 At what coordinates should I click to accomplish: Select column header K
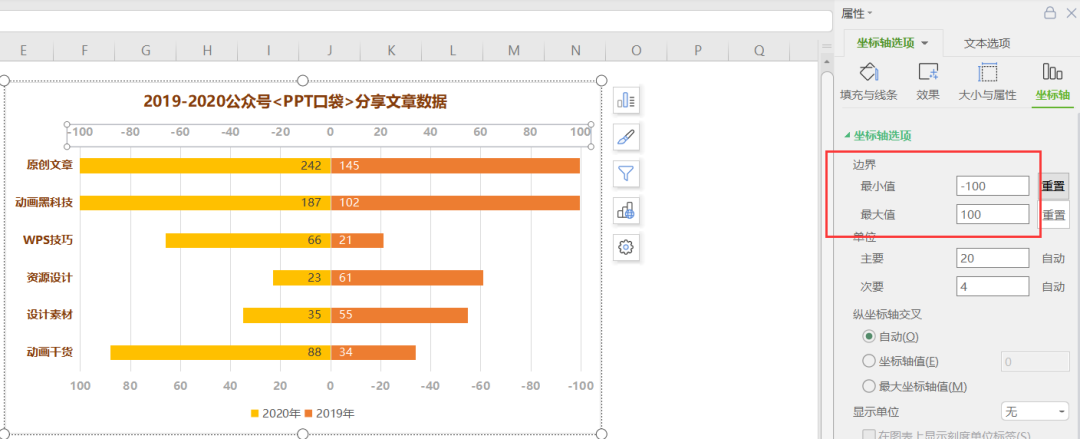click(x=391, y=50)
